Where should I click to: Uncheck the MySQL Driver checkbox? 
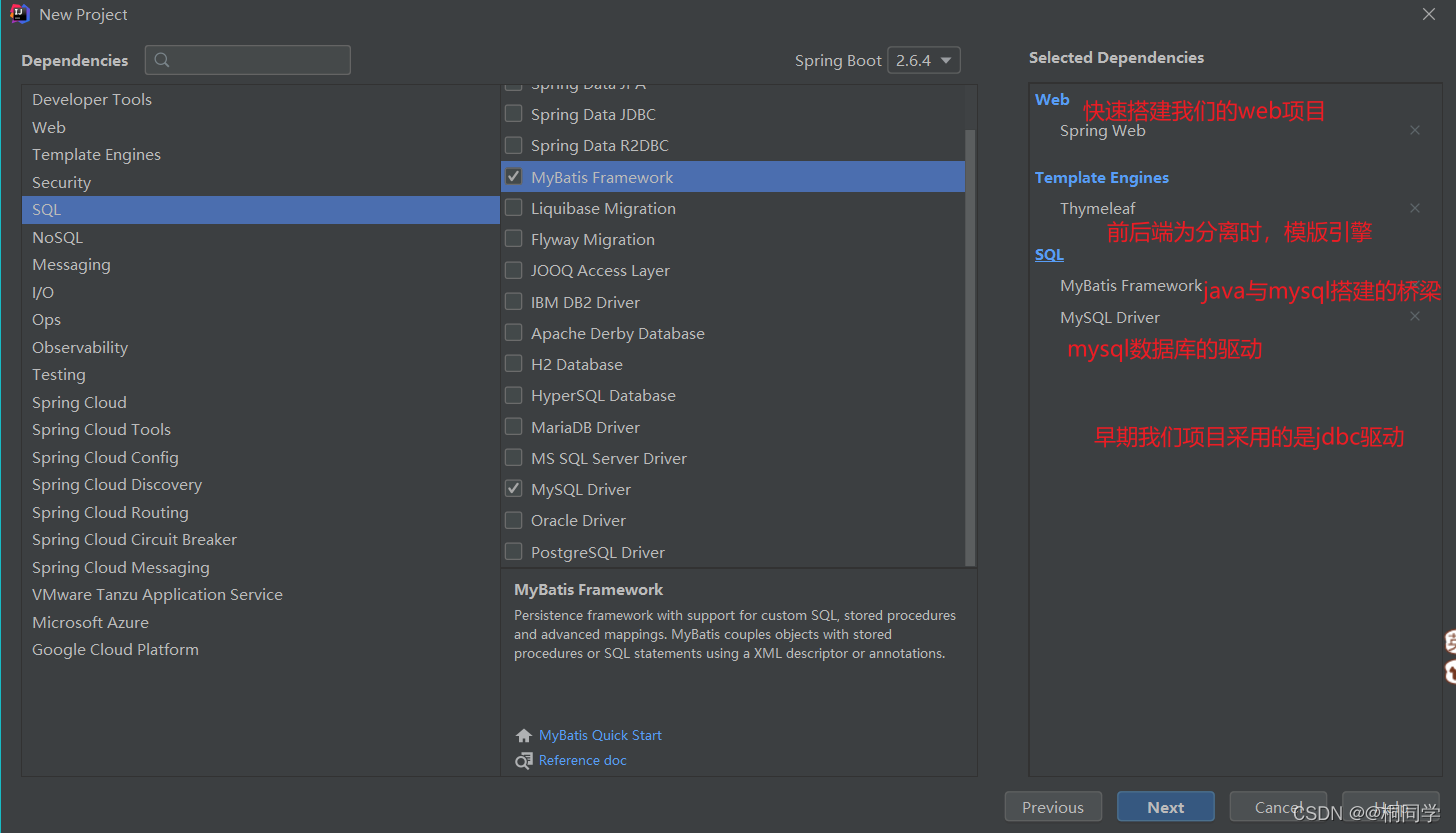pyautogui.click(x=513, y=489)
